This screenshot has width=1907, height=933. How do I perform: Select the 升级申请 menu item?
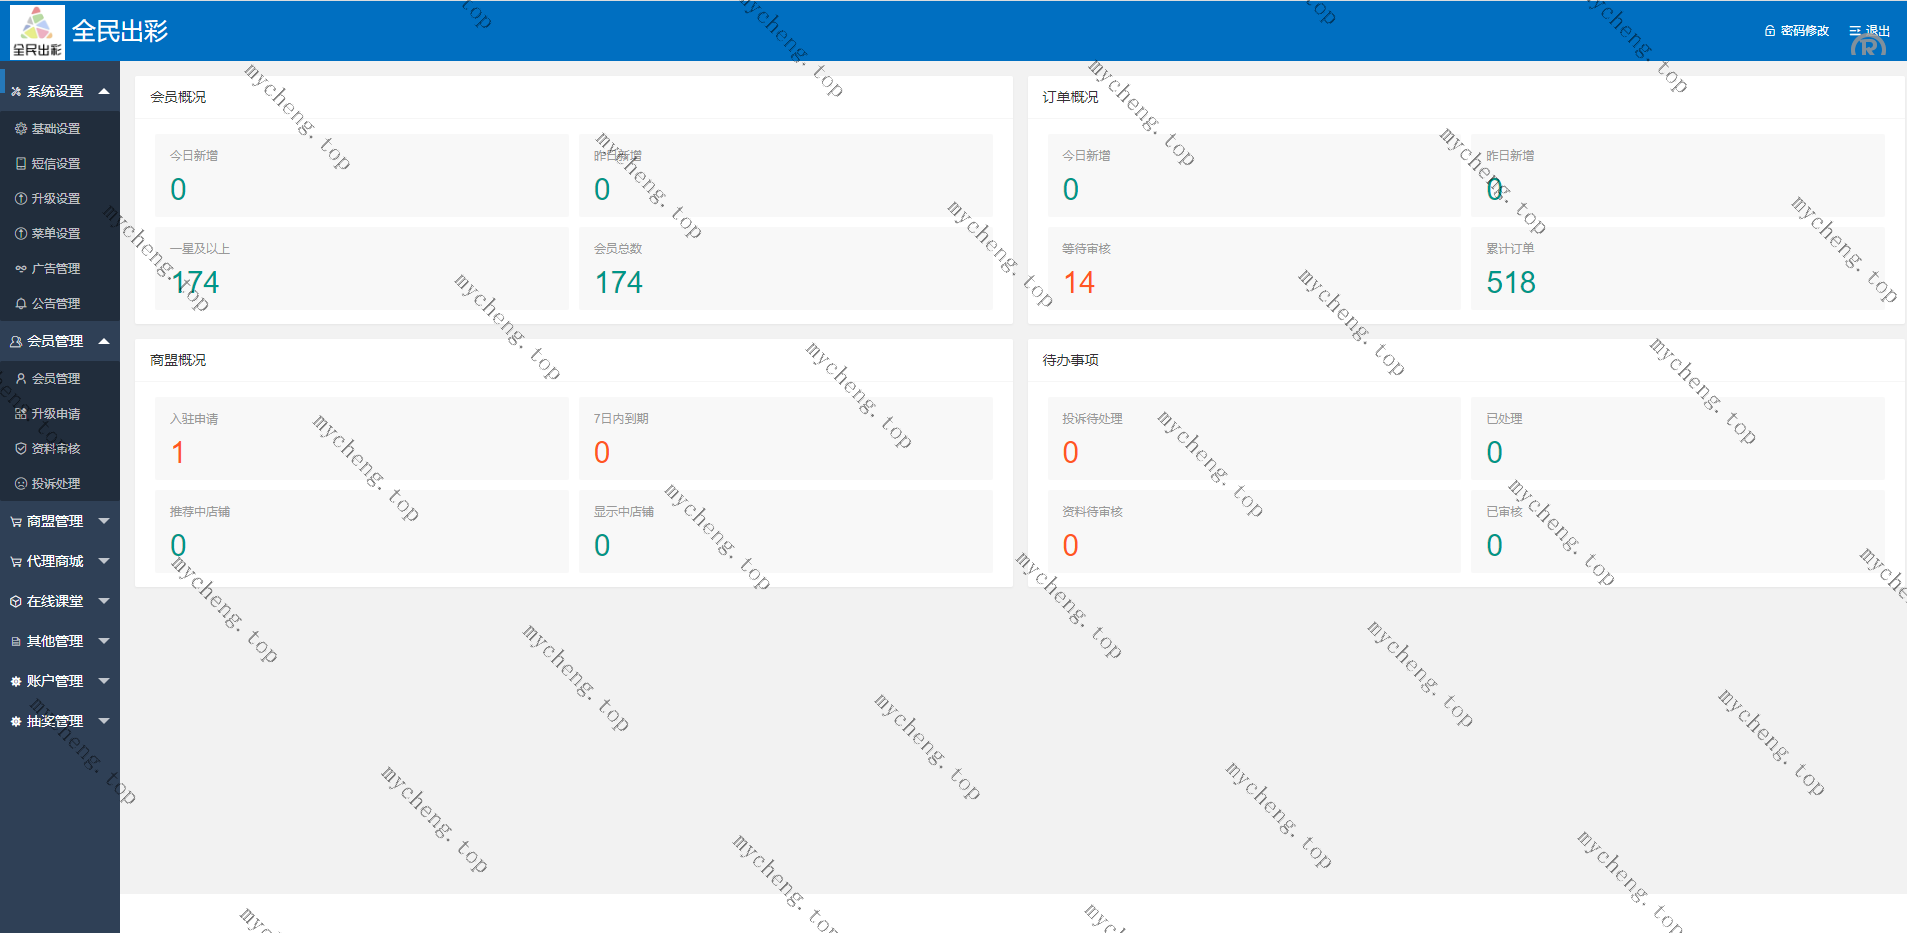click(x=56, y=414)
